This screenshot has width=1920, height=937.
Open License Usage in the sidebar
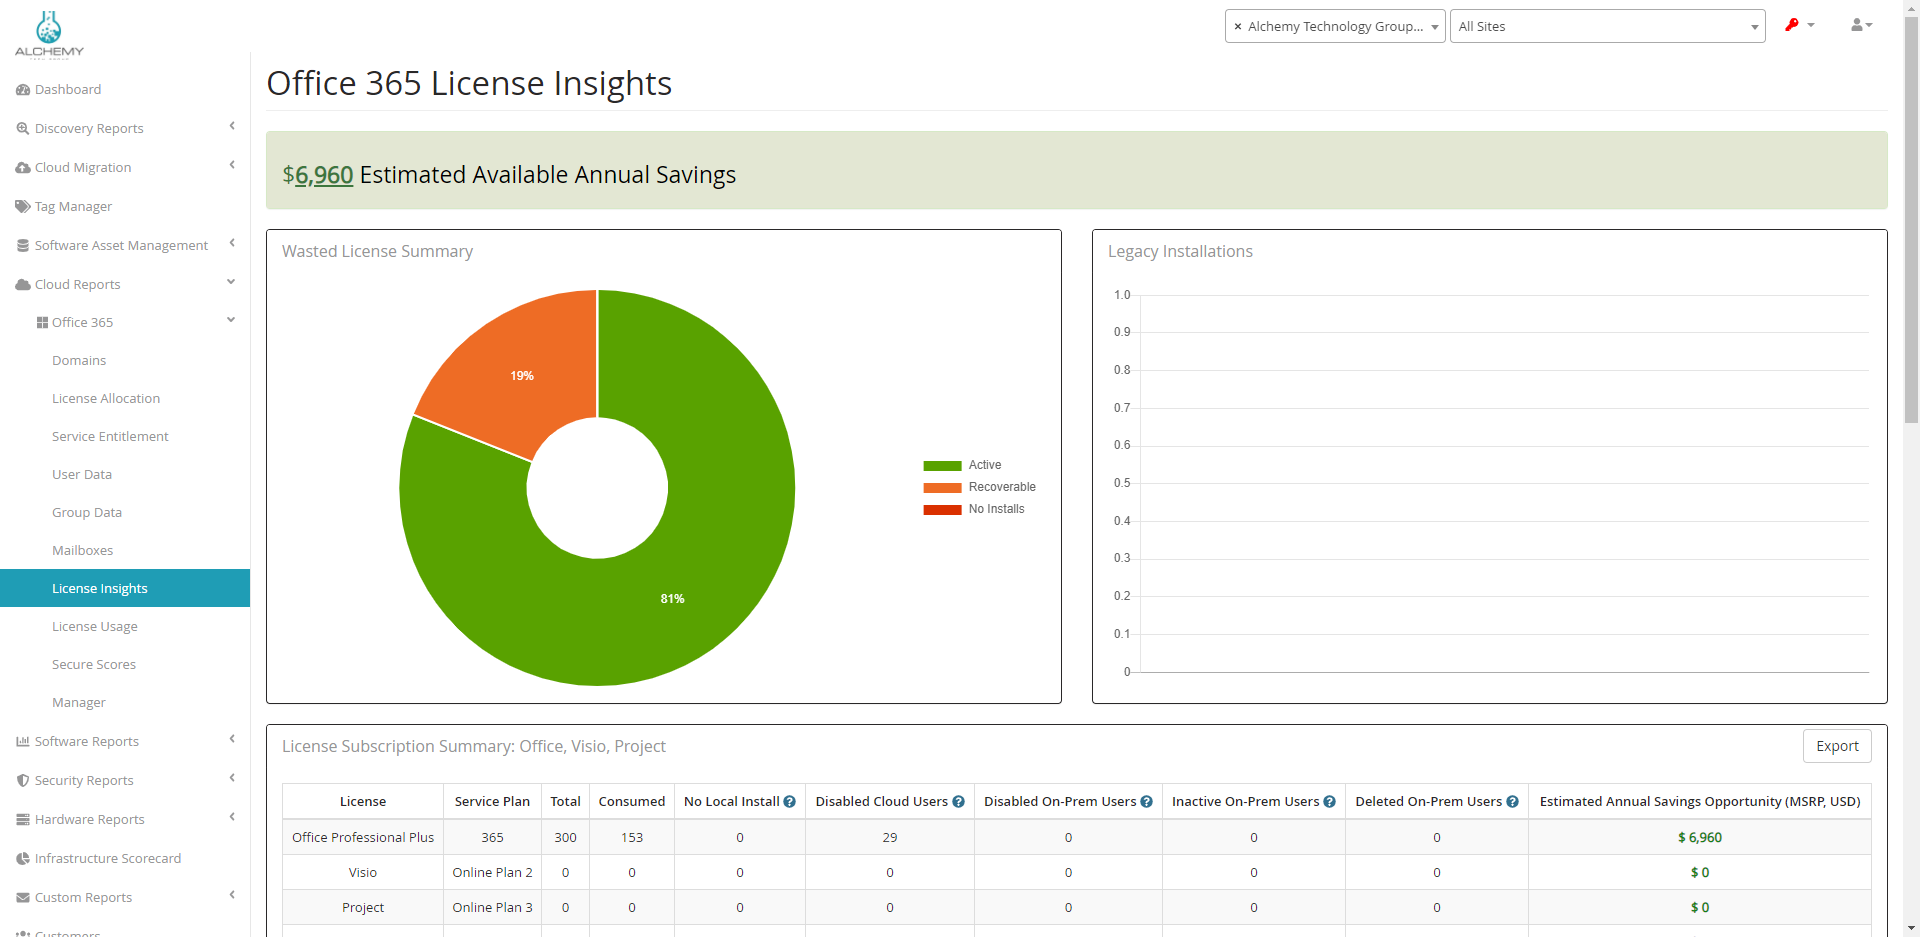coord(95,627)
